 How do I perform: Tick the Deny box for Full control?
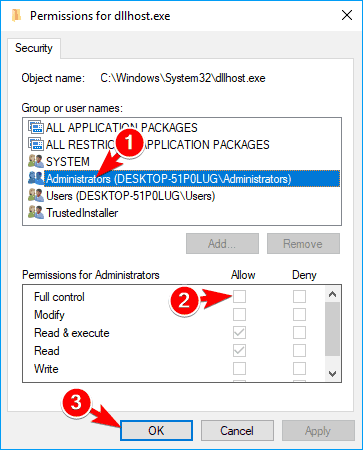pos(299,296)
